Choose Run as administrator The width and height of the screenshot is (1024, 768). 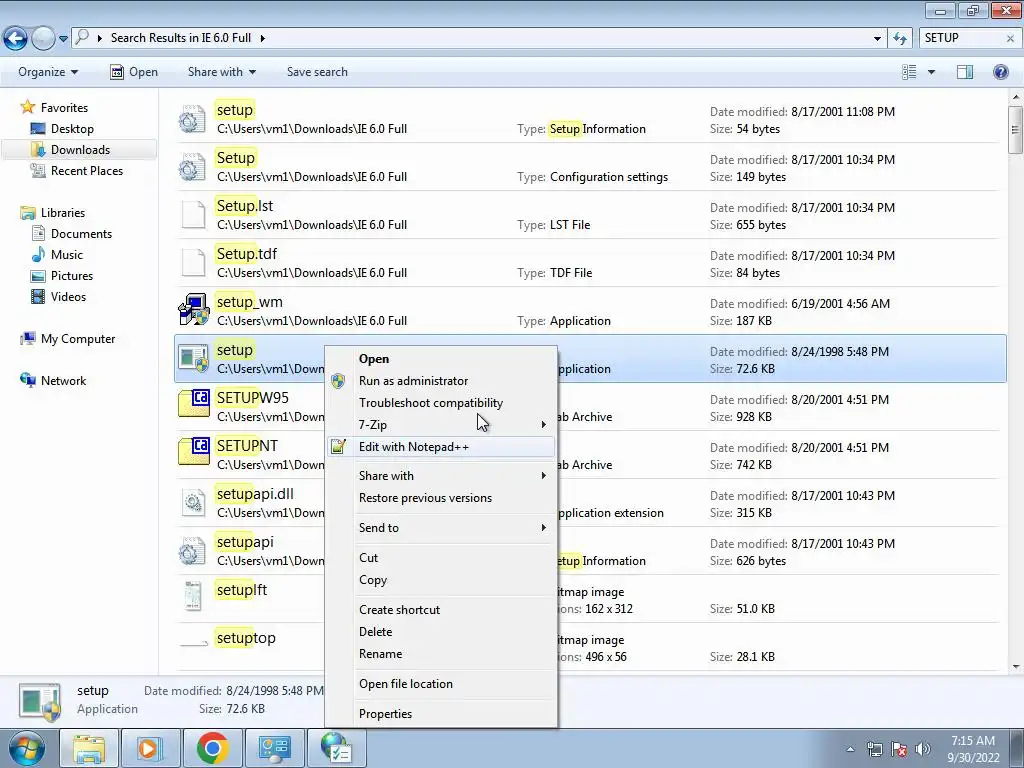[x=441, y=381]
